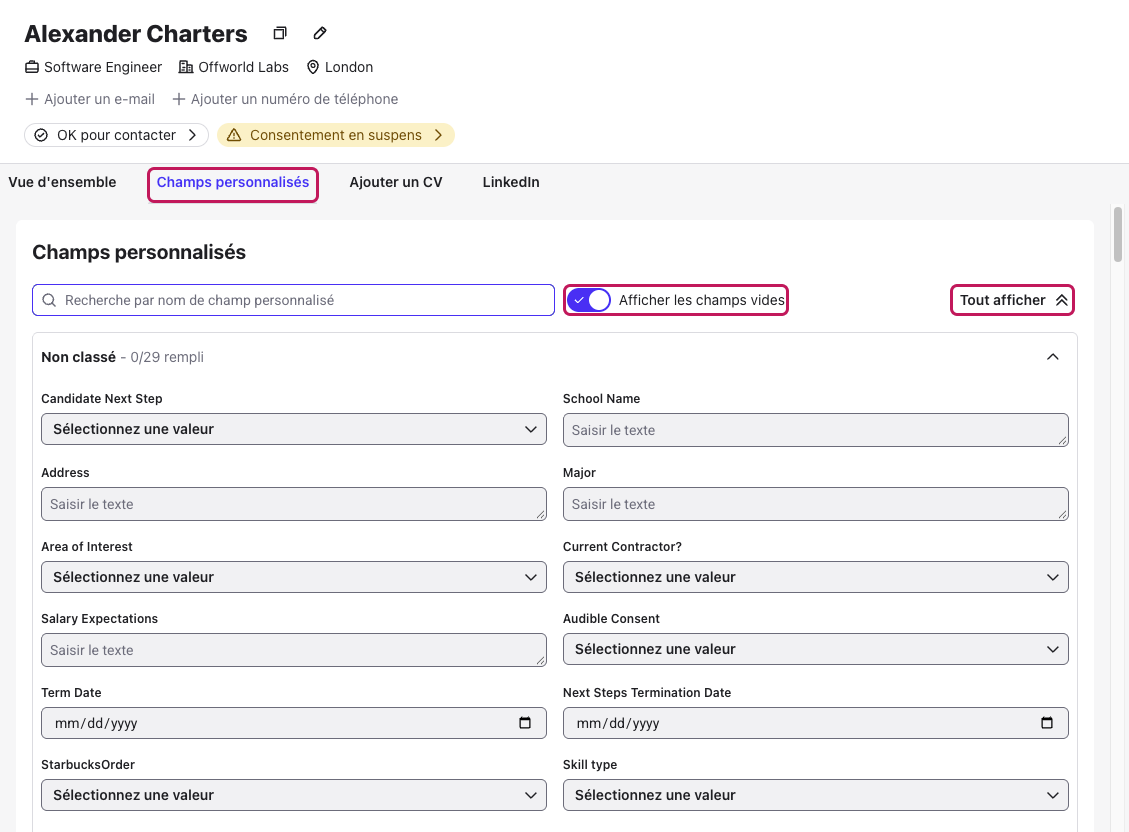Screen dimensions: 1129x832
Task: Click the copy icon beside Alexander Charters
Action: coord(280,33)
